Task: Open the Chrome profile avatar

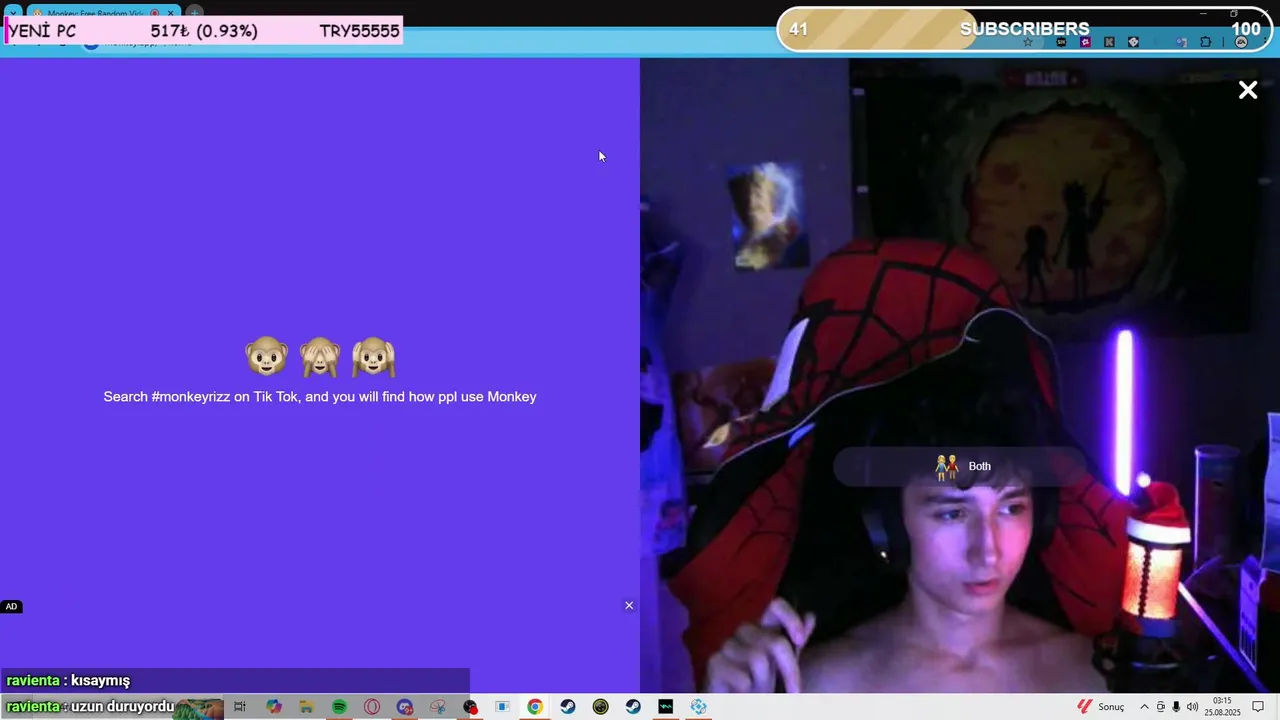Action: coord(1241,42)
